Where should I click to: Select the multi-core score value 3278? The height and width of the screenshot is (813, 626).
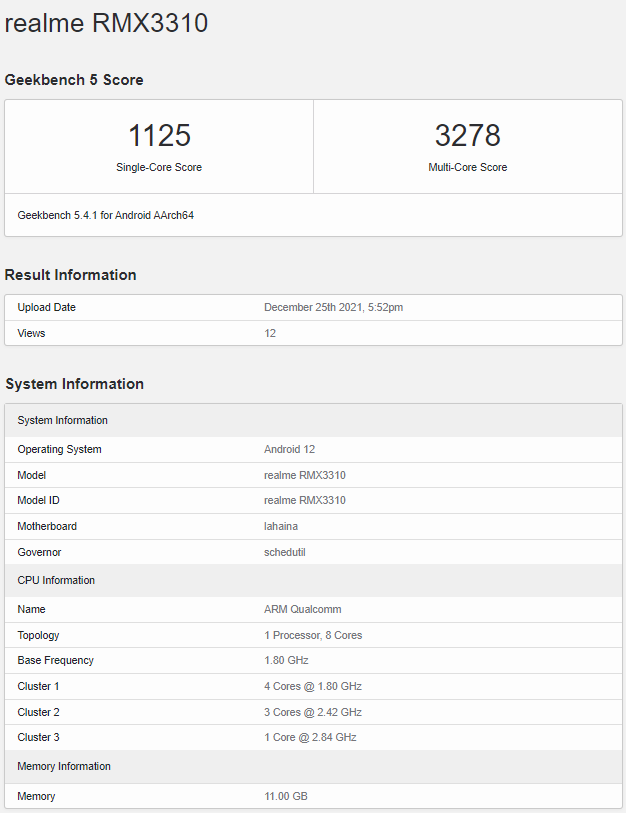point(467,136)
